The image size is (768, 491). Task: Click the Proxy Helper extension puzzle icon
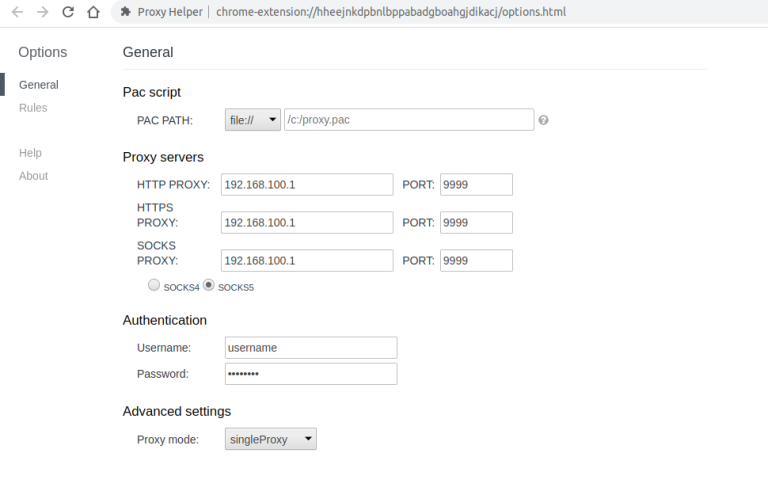click(126, 12)
